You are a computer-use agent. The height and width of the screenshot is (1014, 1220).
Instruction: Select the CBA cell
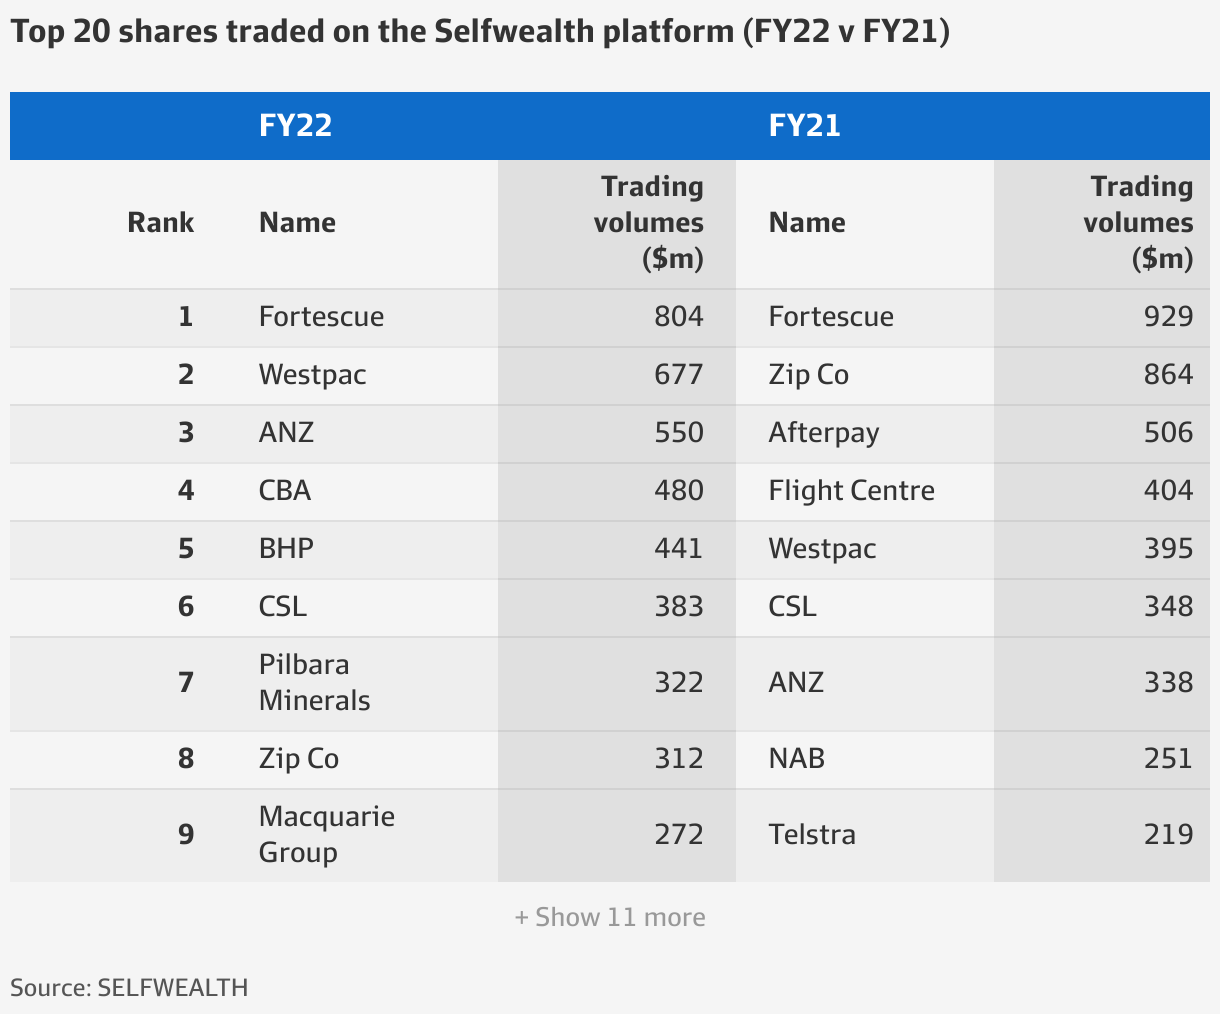[285, 491]
